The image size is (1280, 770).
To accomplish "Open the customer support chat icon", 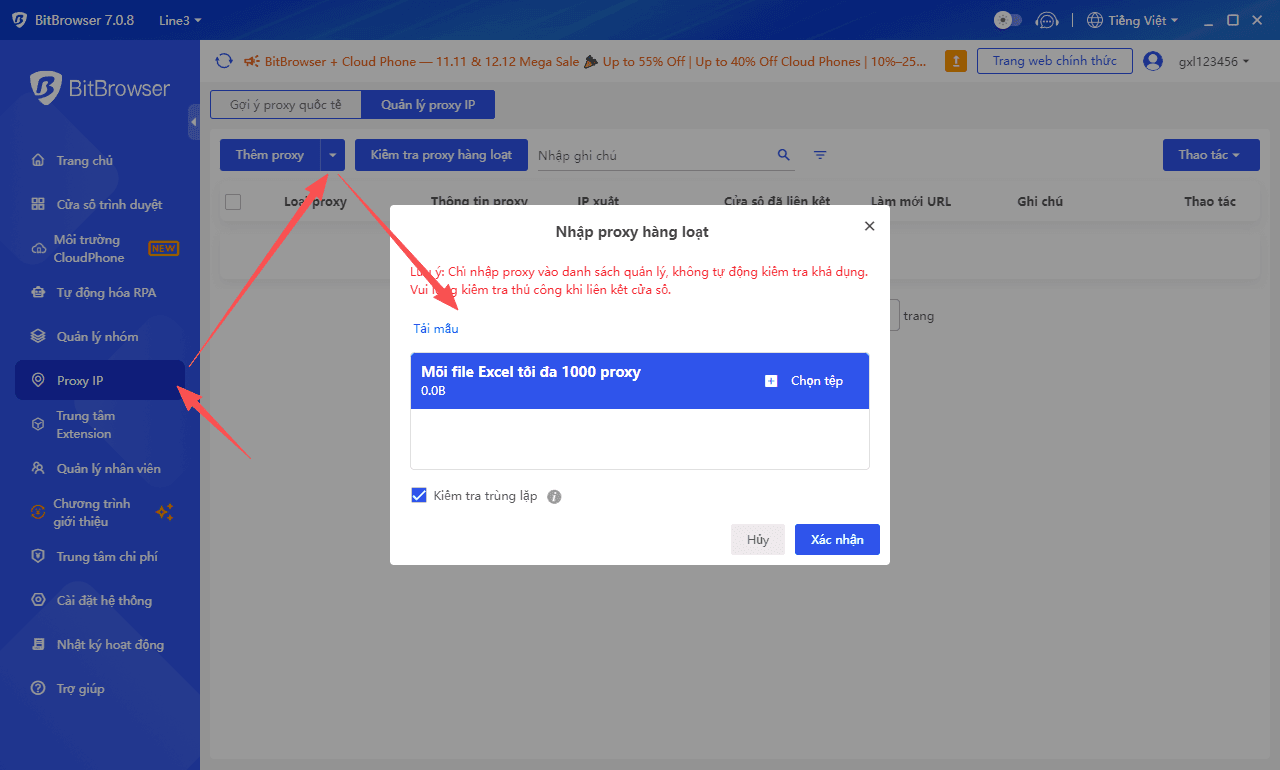I will coord(1047,20).
